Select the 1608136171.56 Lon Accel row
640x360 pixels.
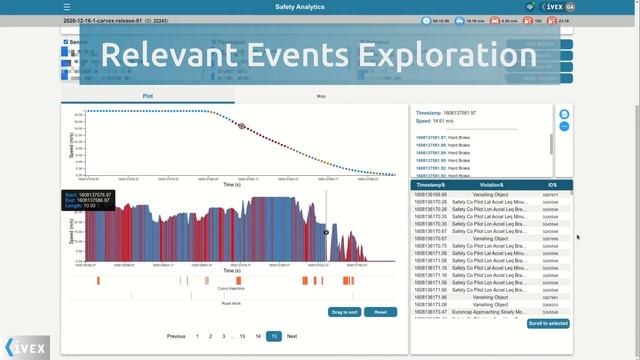(490, 283)
